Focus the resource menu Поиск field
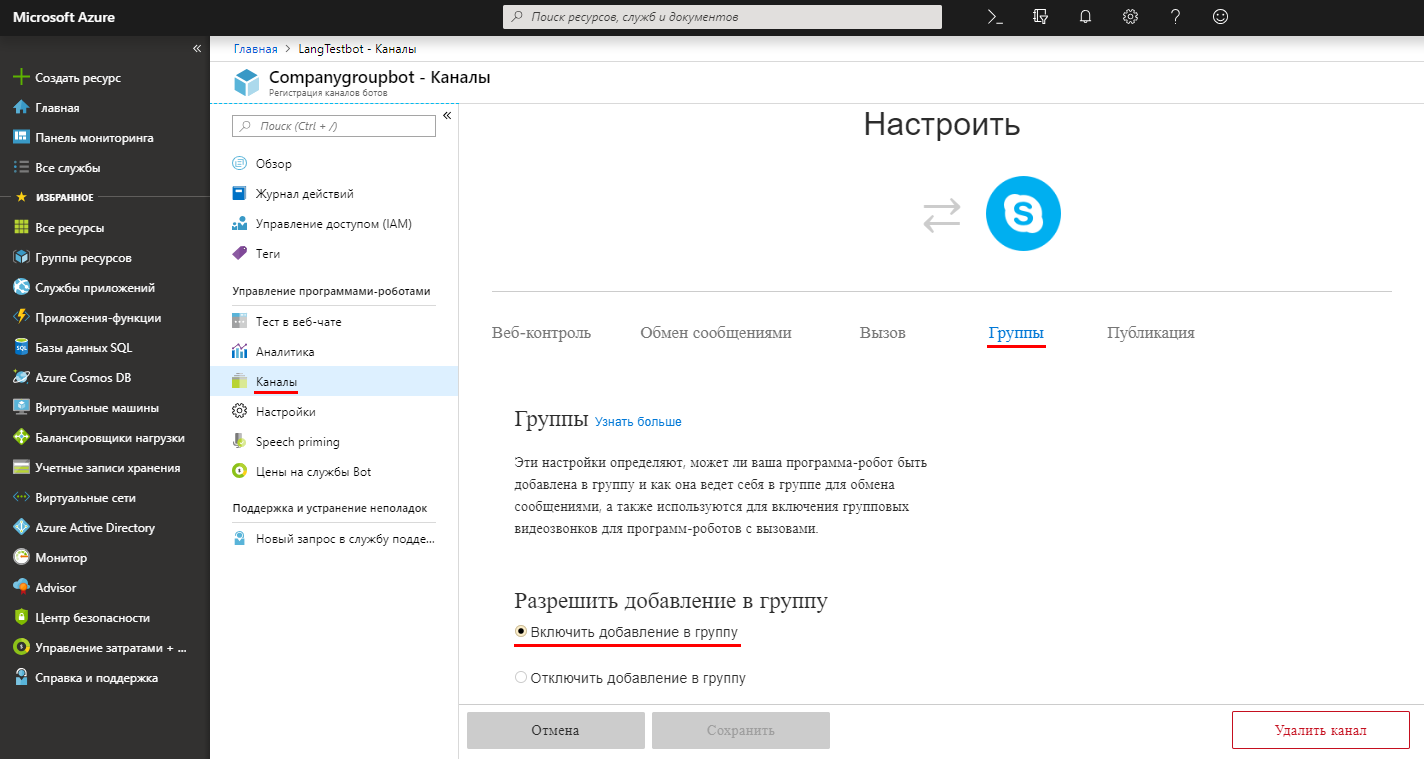The height and width of the screenshot is (759, 1424). 334,126
